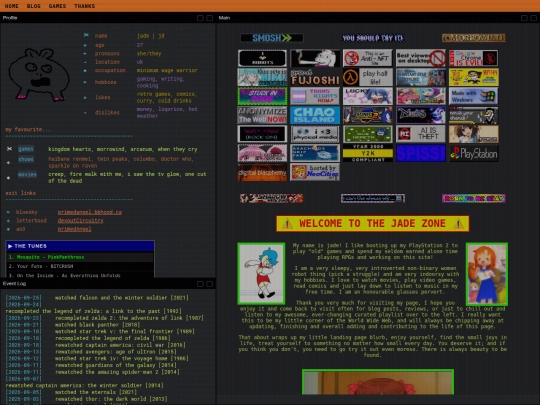Select the movies tab under my favourite

(x=27, y=175)
